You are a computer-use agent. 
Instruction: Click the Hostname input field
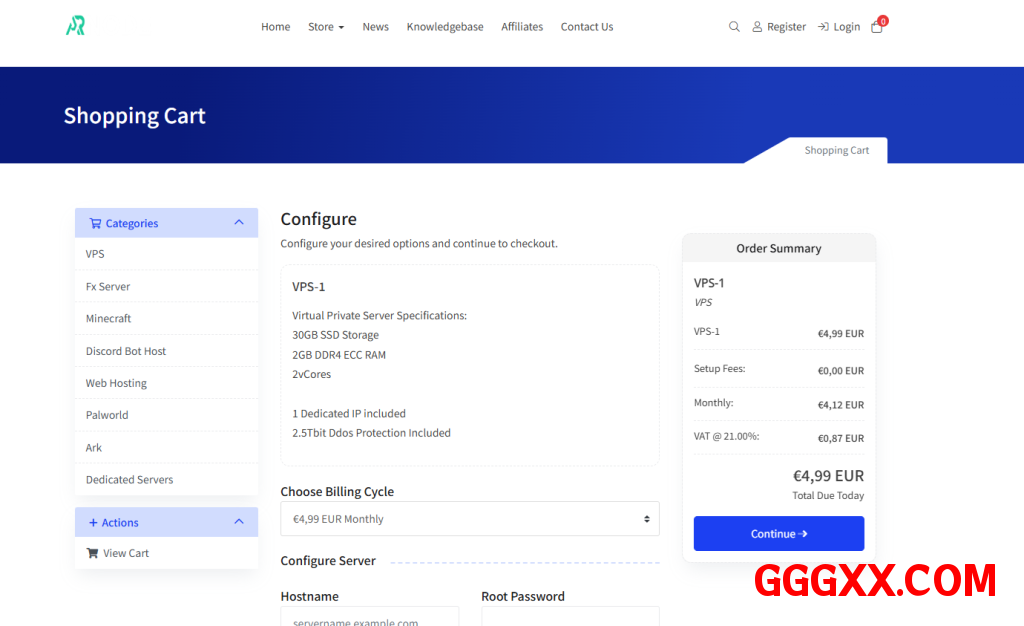point(369,618)
